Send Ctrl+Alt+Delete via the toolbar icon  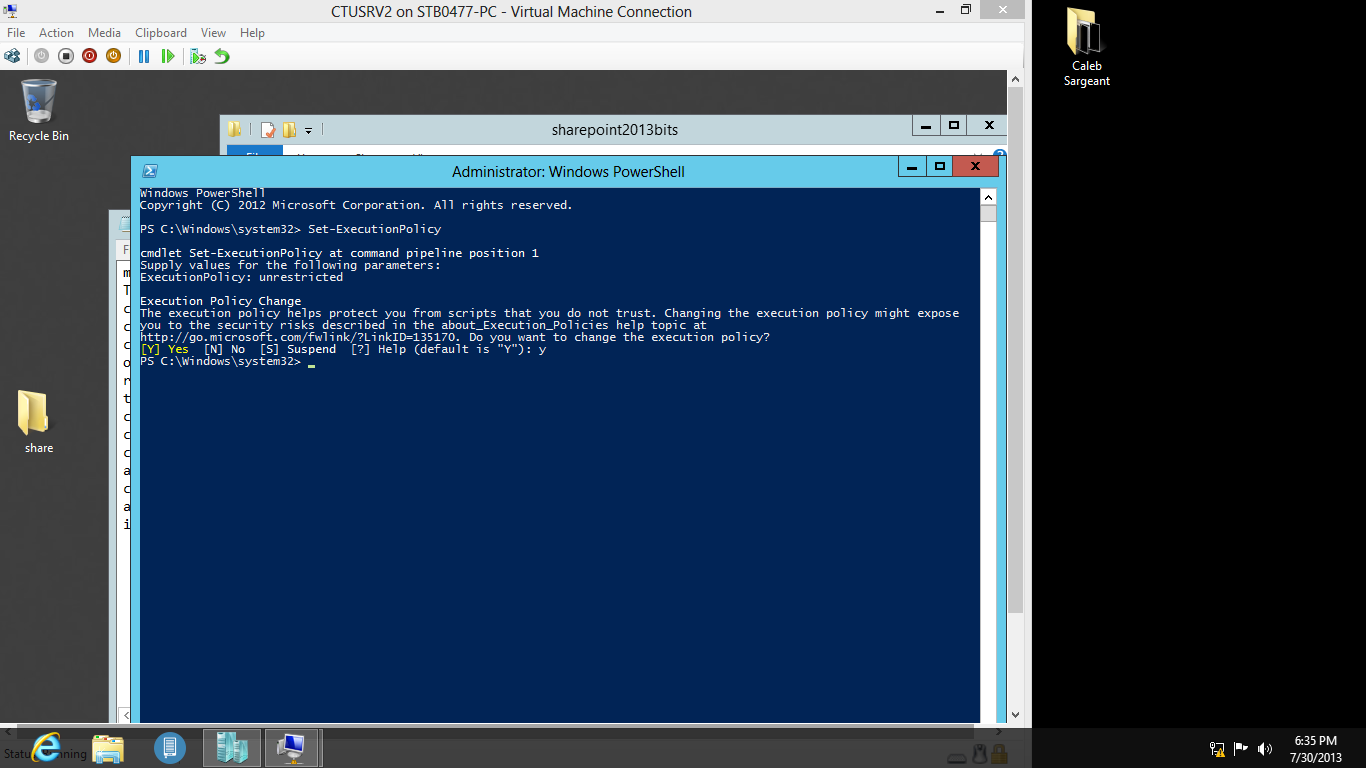[14, 56]
